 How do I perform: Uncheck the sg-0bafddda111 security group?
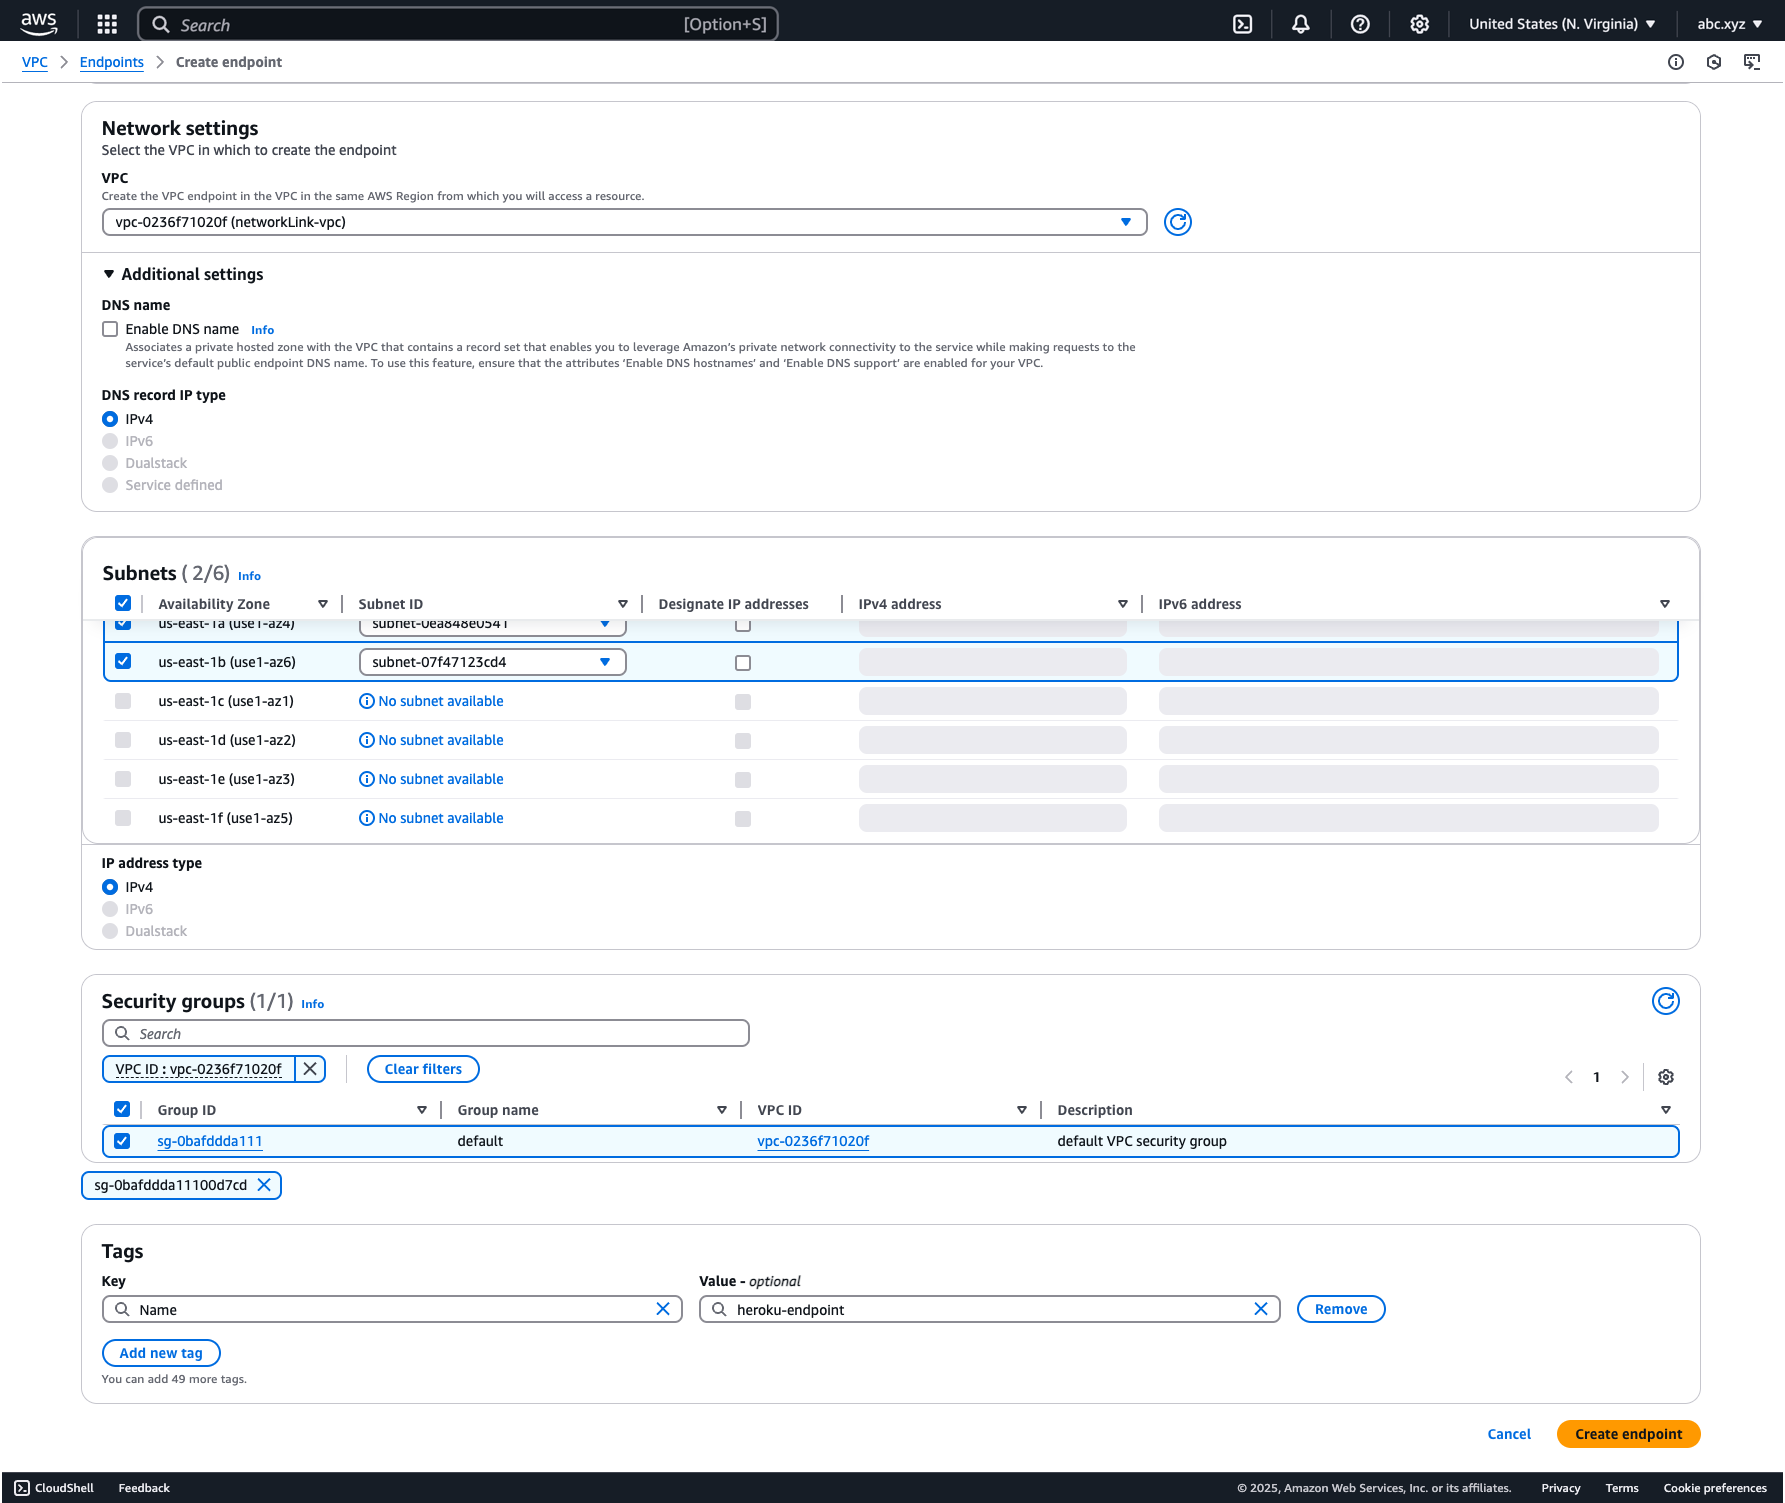(x=122, y=1141)
